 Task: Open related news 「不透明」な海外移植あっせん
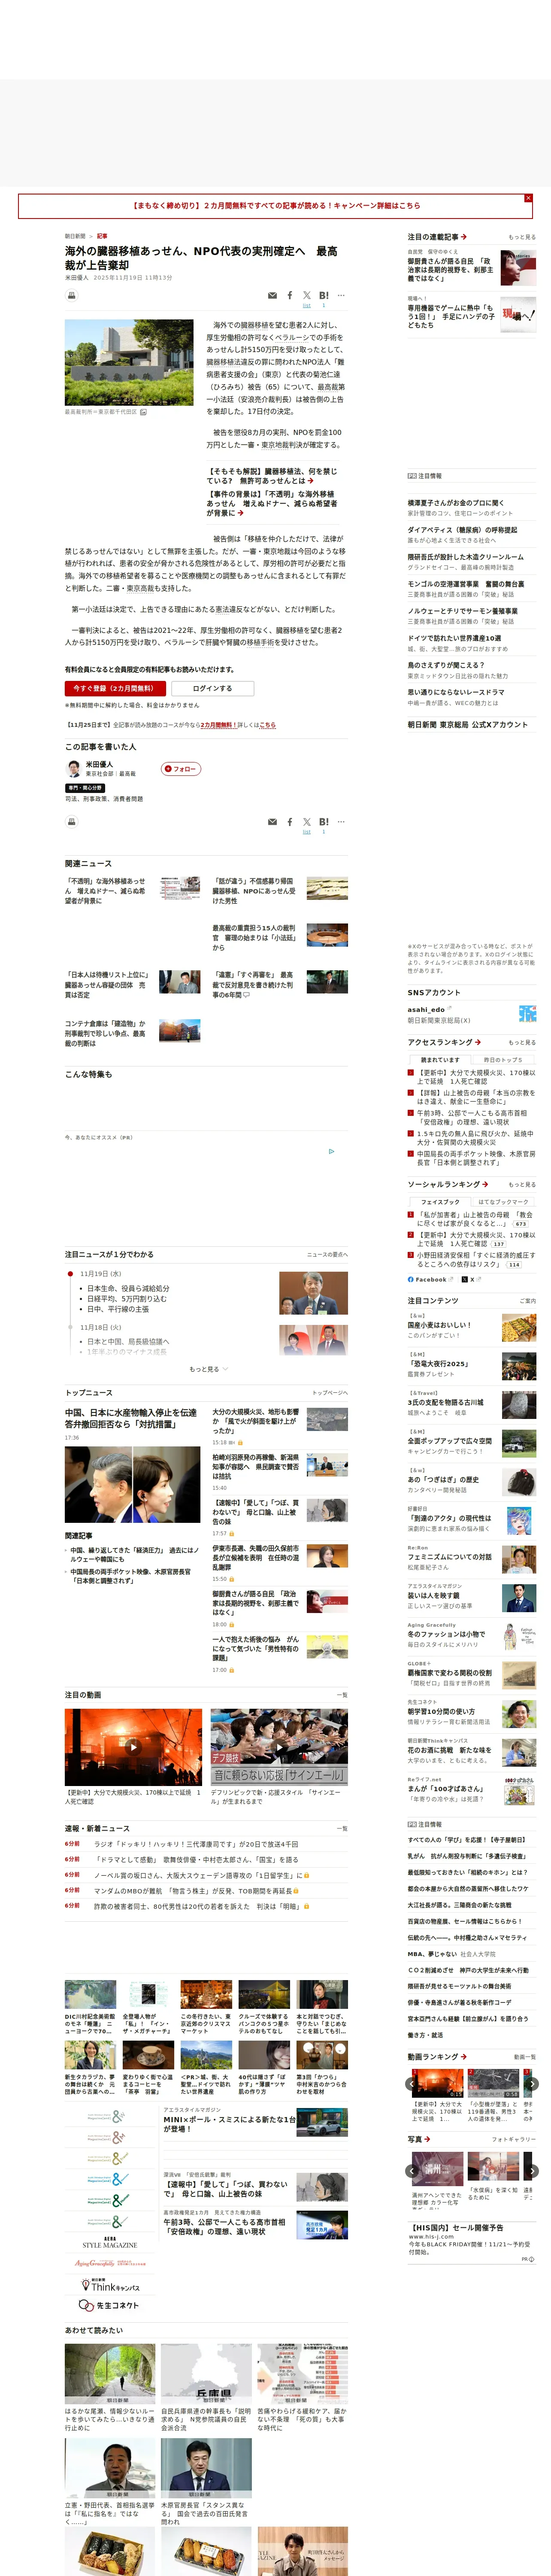tap(106, 891)
